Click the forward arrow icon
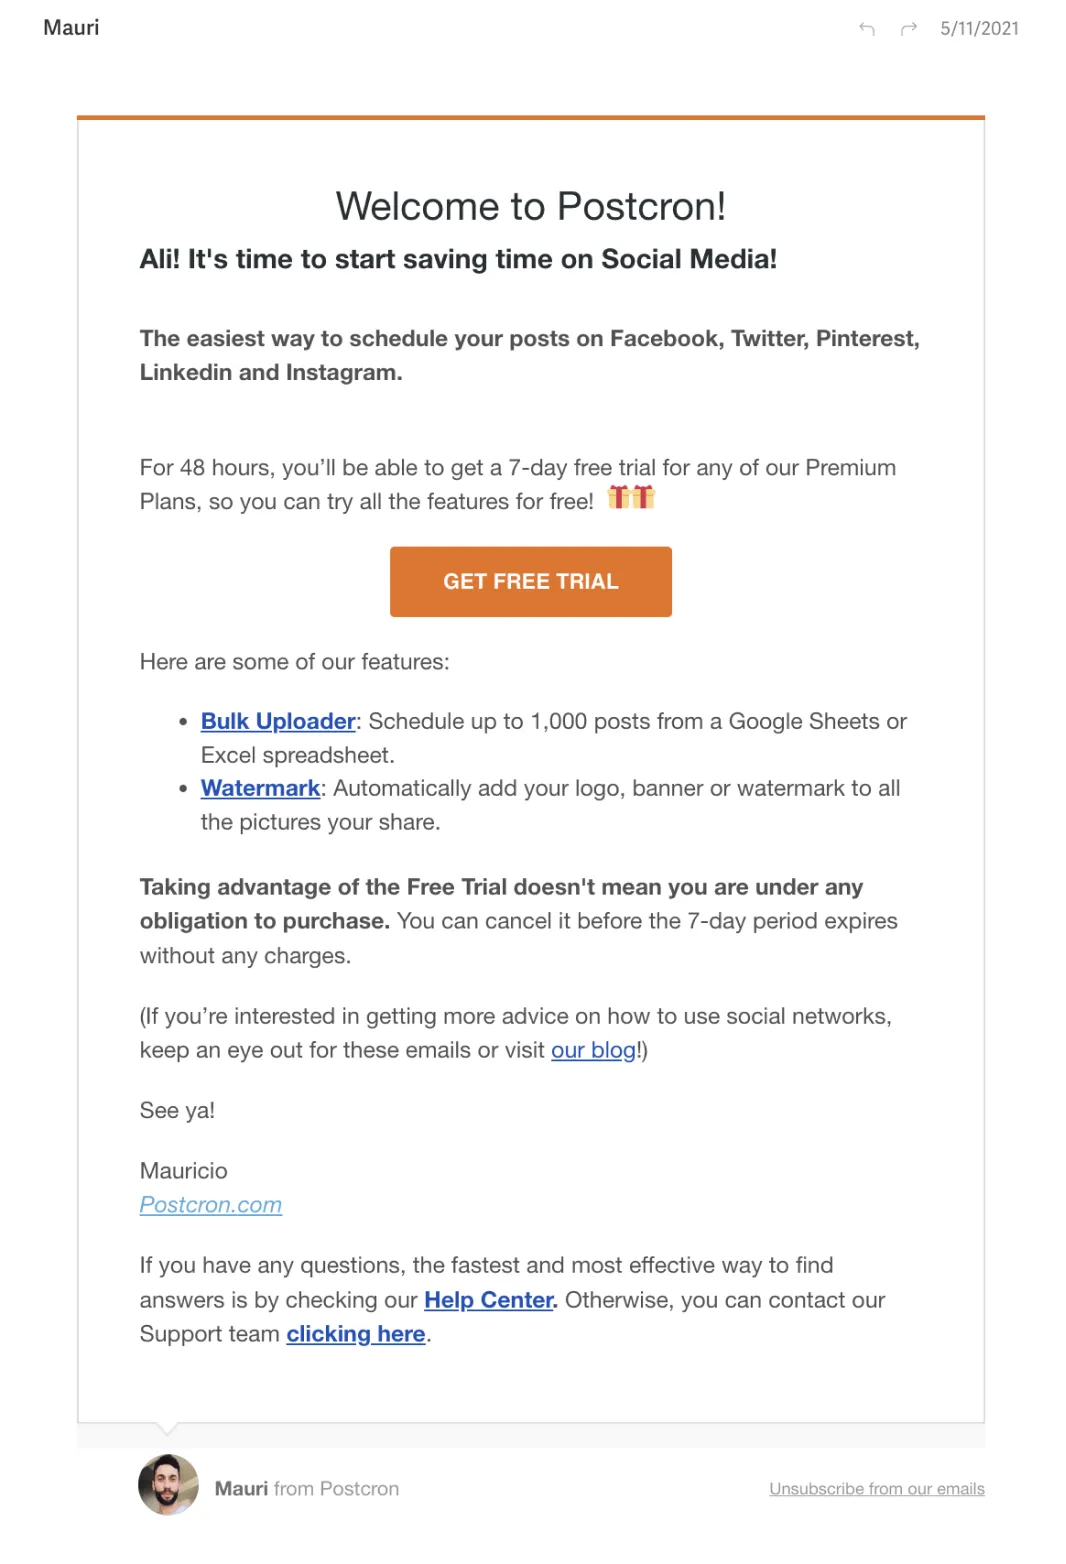Image resolution: width=1066 pixels, height=1564 pixels. point(908,29)
